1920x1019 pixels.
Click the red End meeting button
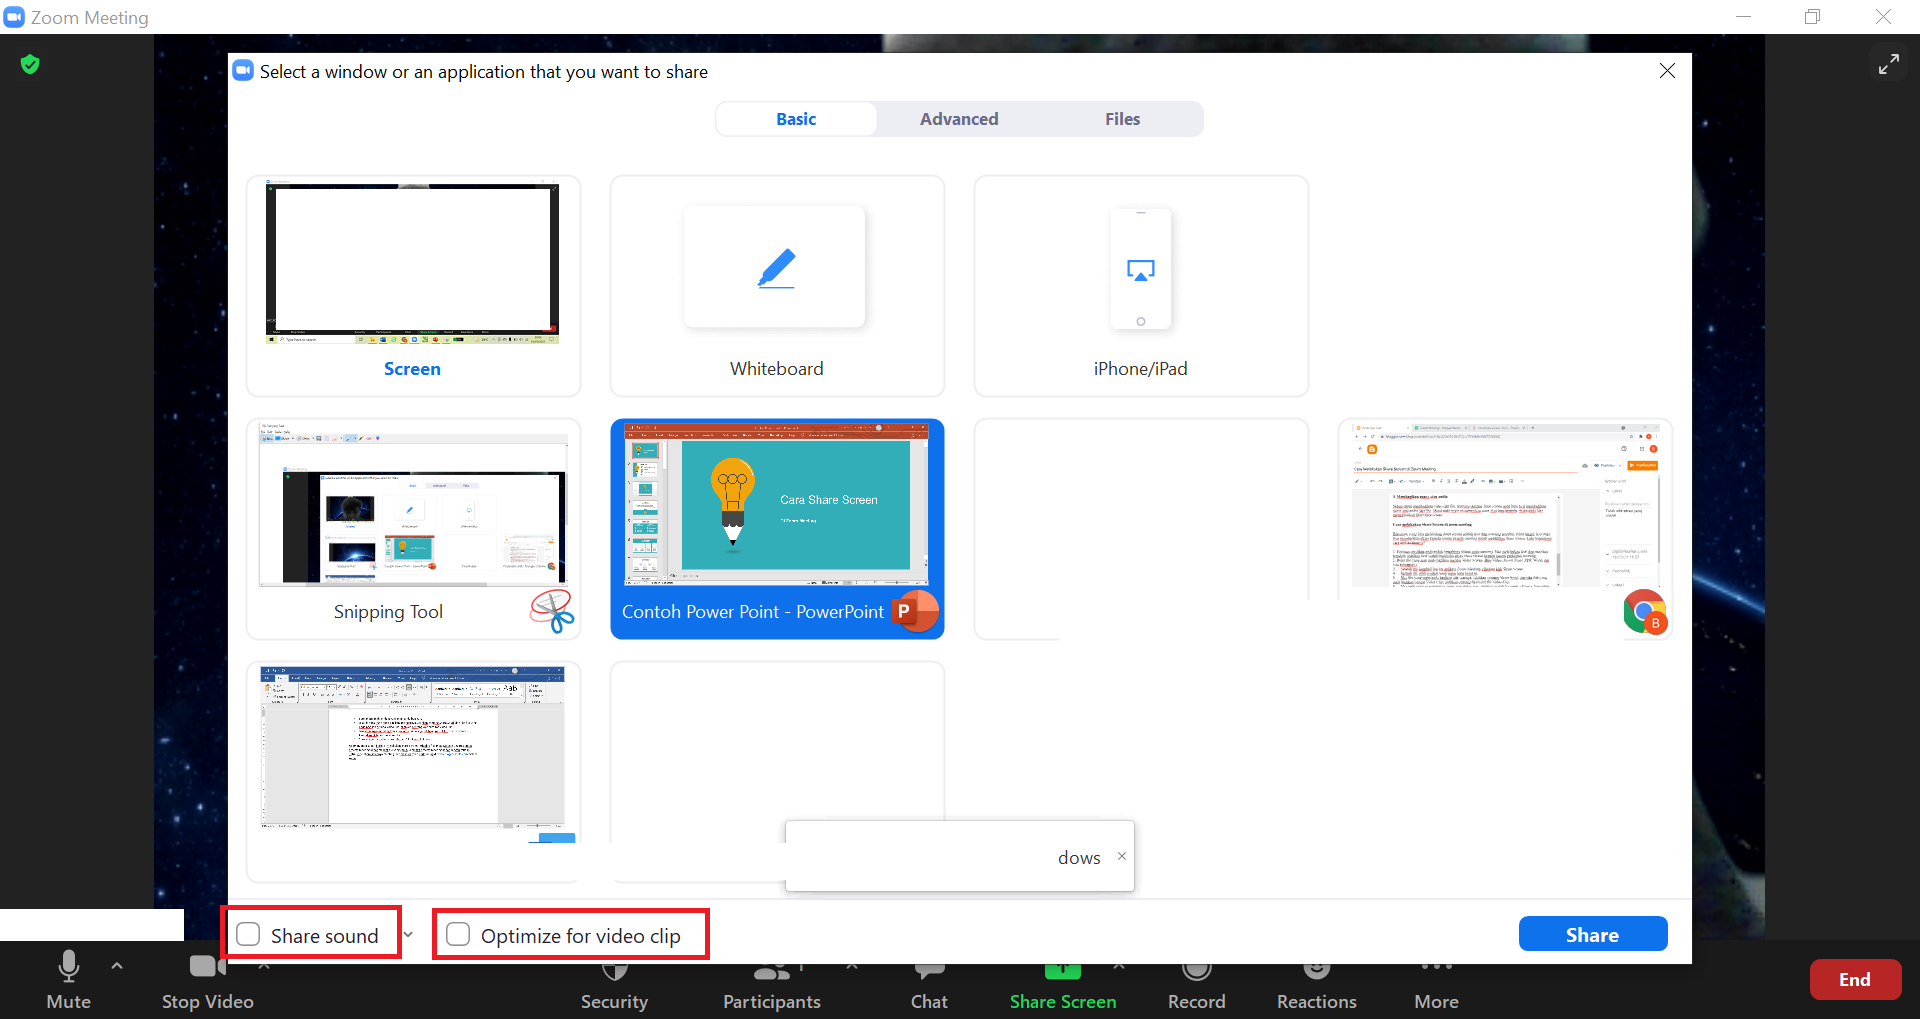[1855, 980]
